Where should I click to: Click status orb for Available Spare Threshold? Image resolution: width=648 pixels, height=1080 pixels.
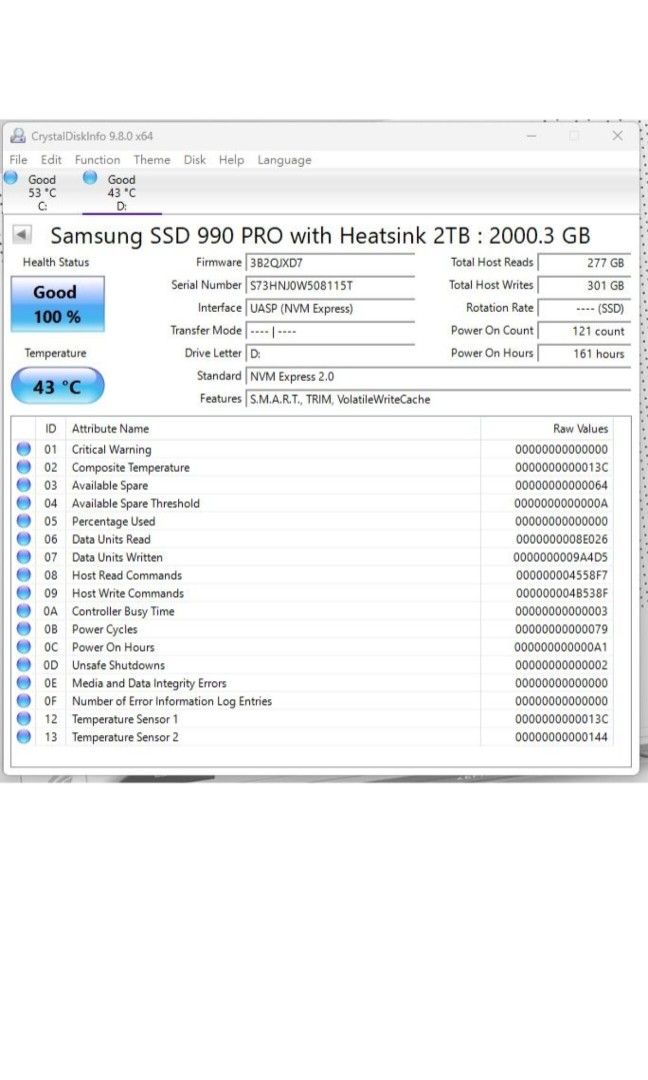23,503
